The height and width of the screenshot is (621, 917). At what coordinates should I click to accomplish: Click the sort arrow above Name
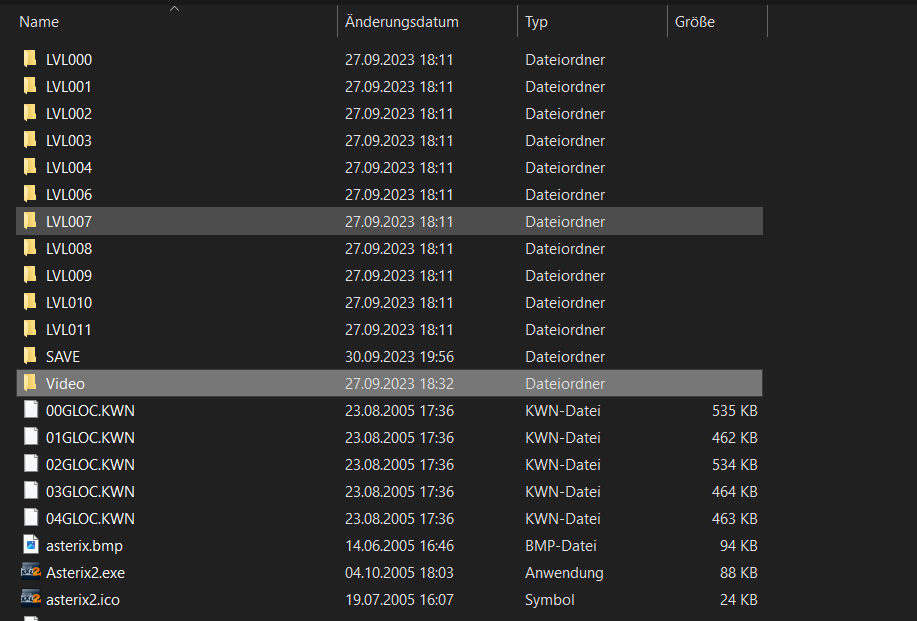coord(174,8)
